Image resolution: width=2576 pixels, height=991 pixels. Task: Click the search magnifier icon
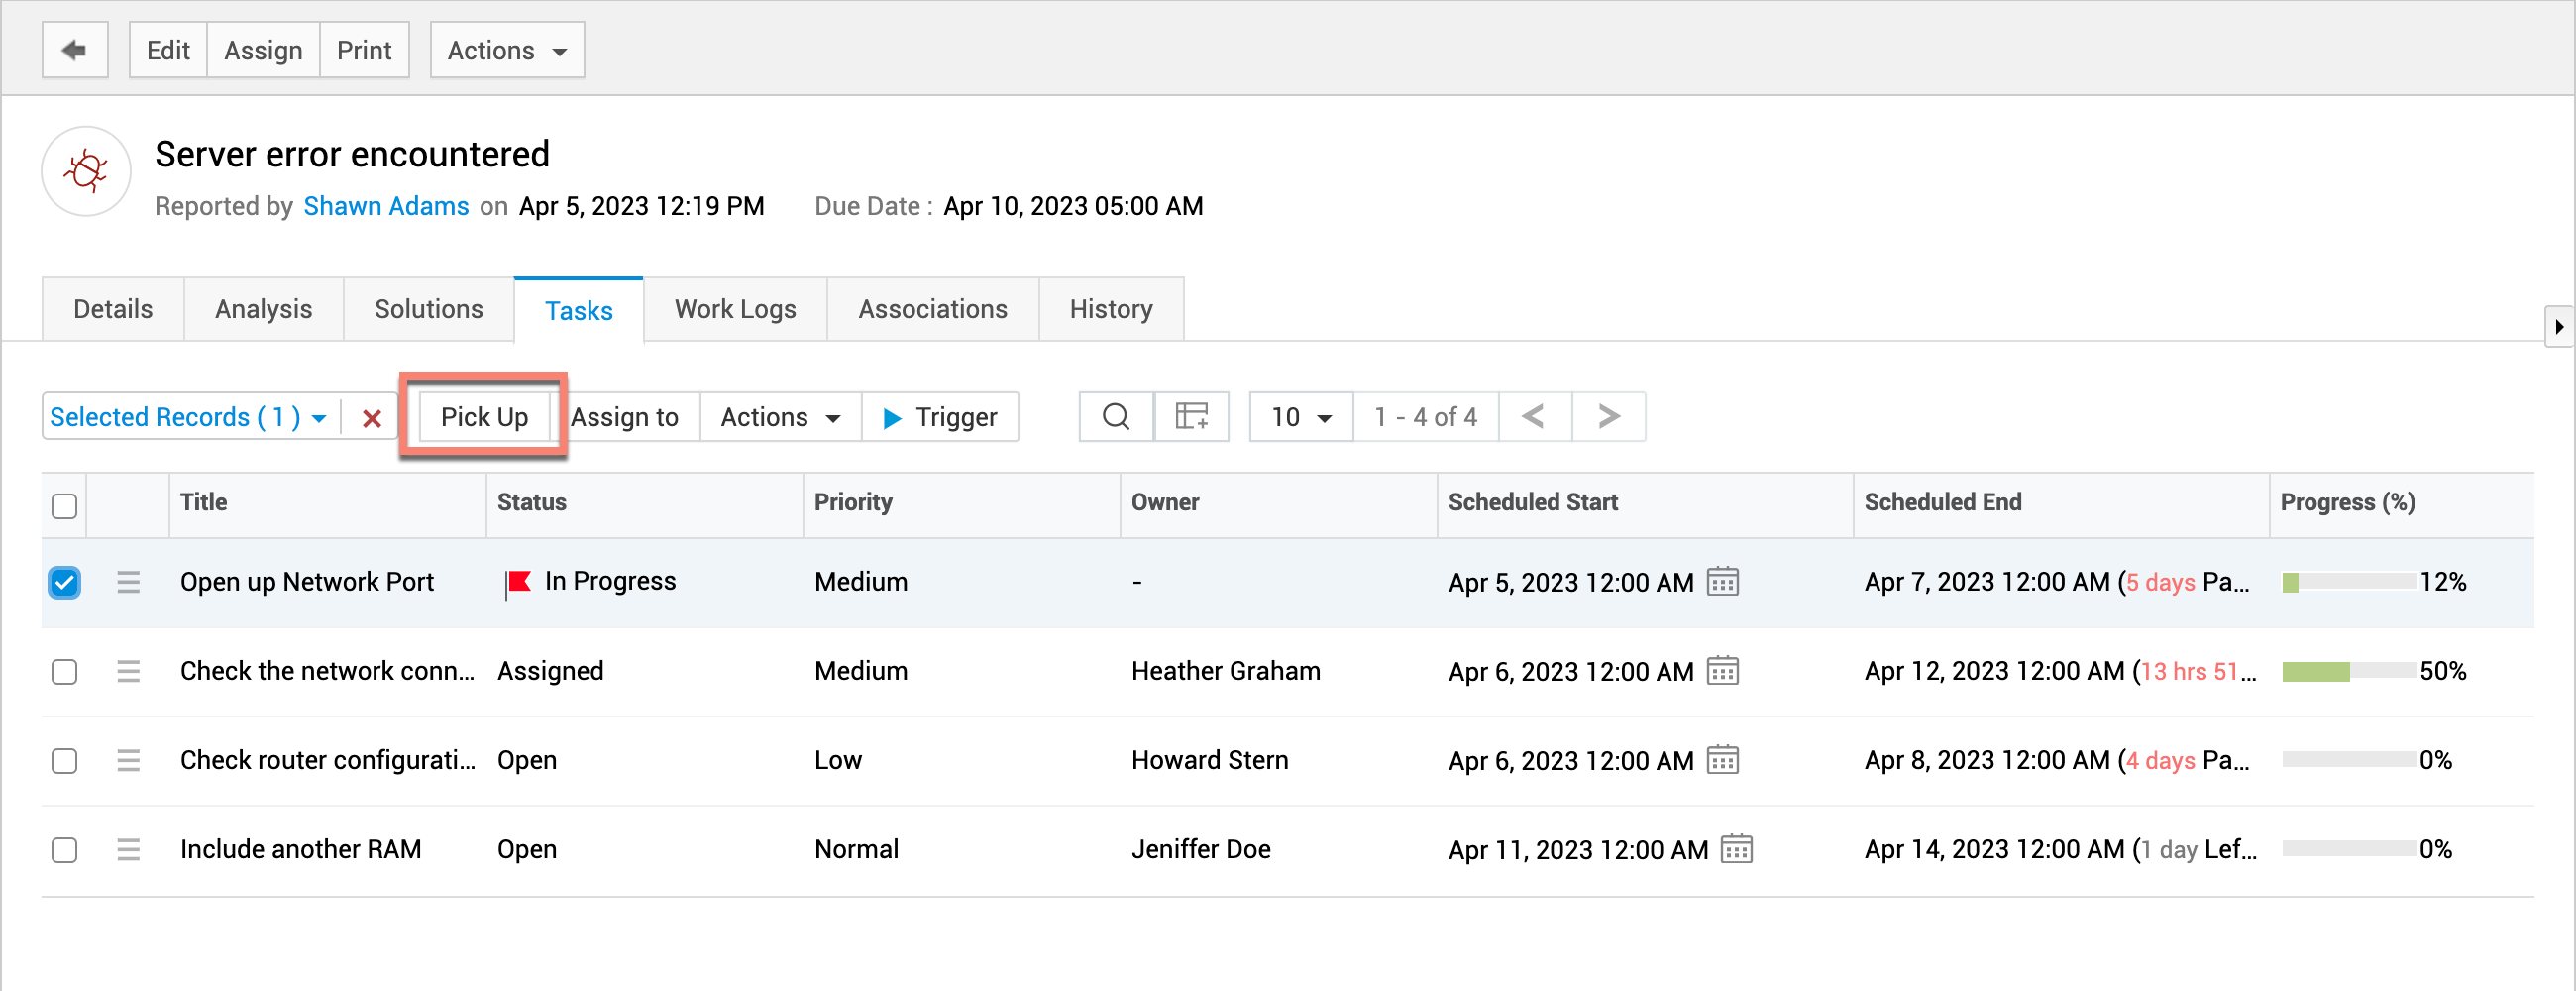[1116, 416]
